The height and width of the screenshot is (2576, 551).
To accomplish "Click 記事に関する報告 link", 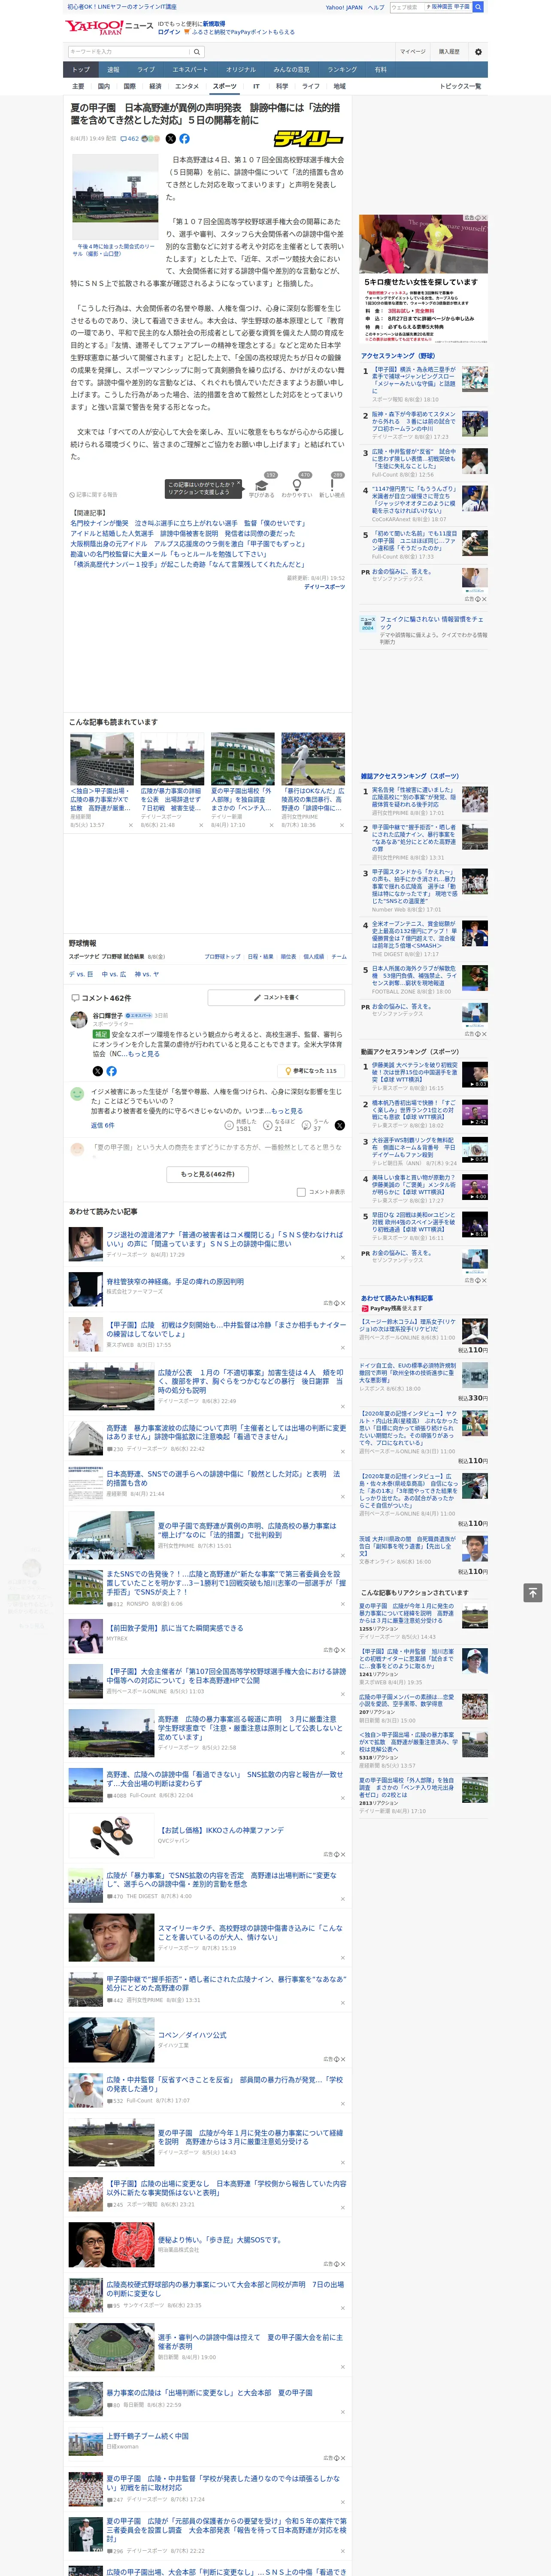I will coord(94,495).
